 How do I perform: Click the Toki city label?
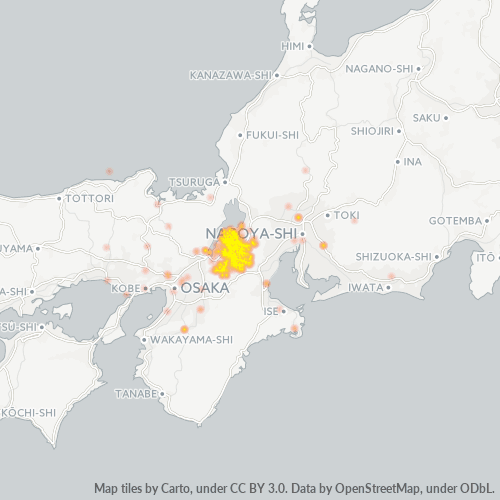[x=347, y=215]
